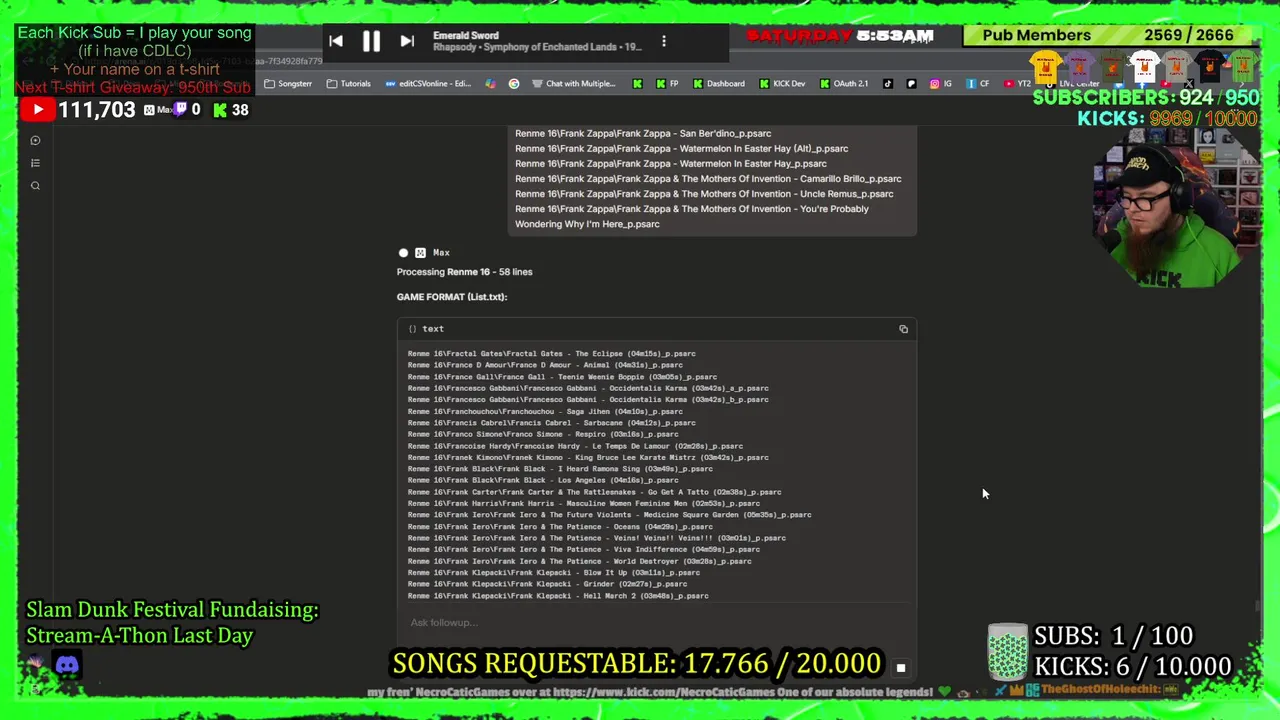
Task: Open the Instagram IG bookmark
Action: [941, 84]
